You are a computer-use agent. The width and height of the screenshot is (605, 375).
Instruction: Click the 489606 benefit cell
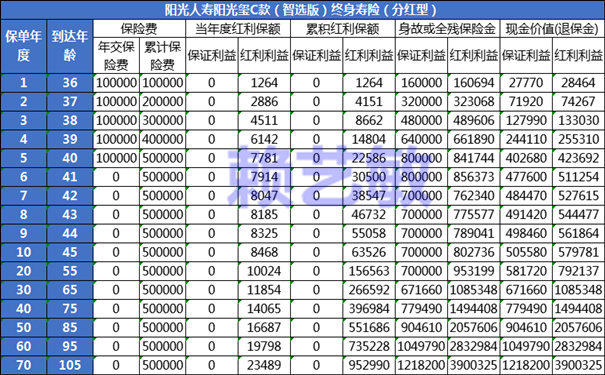tap(474, 120)
